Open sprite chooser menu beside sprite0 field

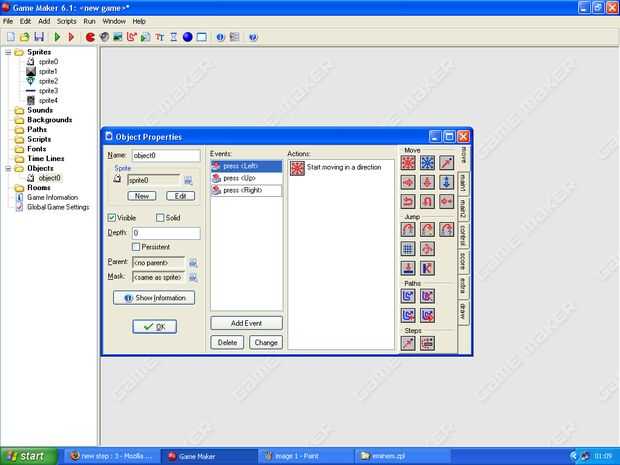point(188,181)
